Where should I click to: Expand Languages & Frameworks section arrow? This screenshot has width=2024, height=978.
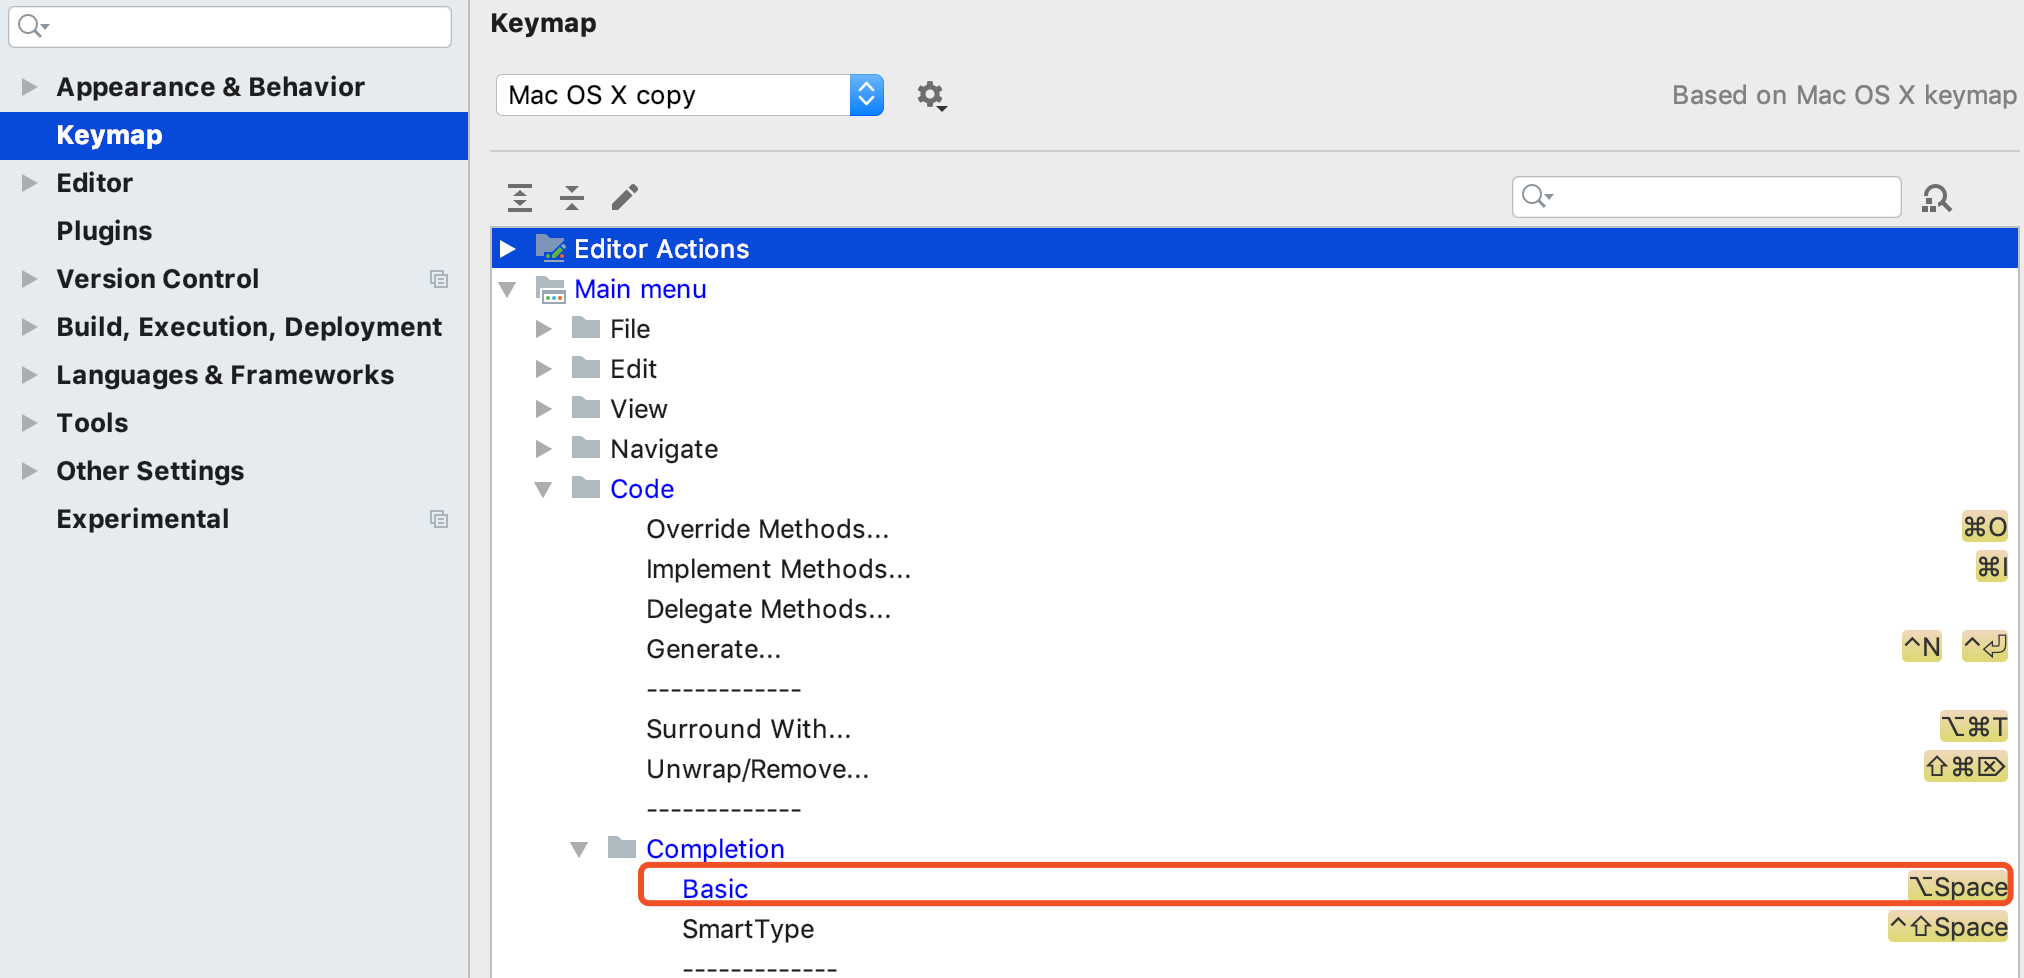pyautogui.click(x=30, y=375)
